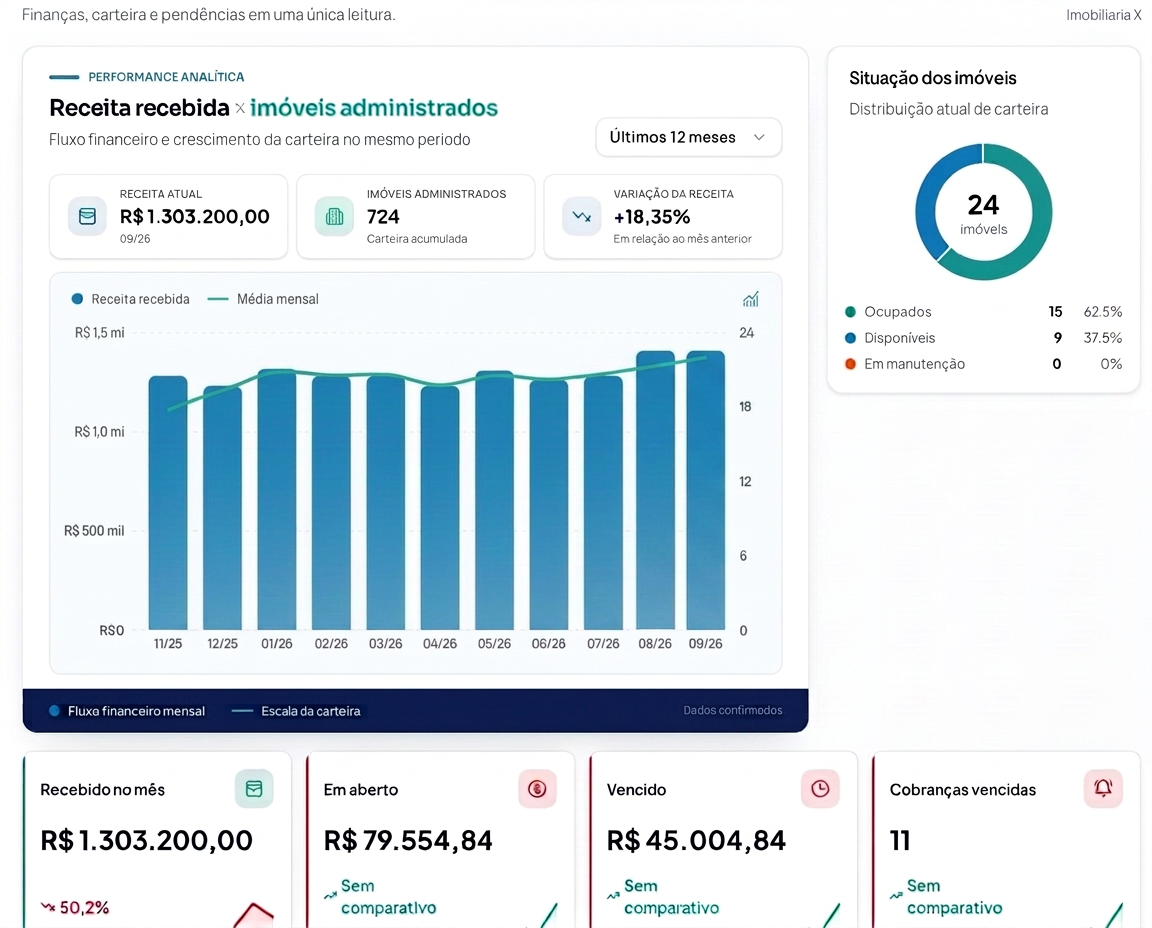Click the Ocupados green dot swatch
Image resolution: width=1152 pixels, height=928 pixels.
coord(851,312)
